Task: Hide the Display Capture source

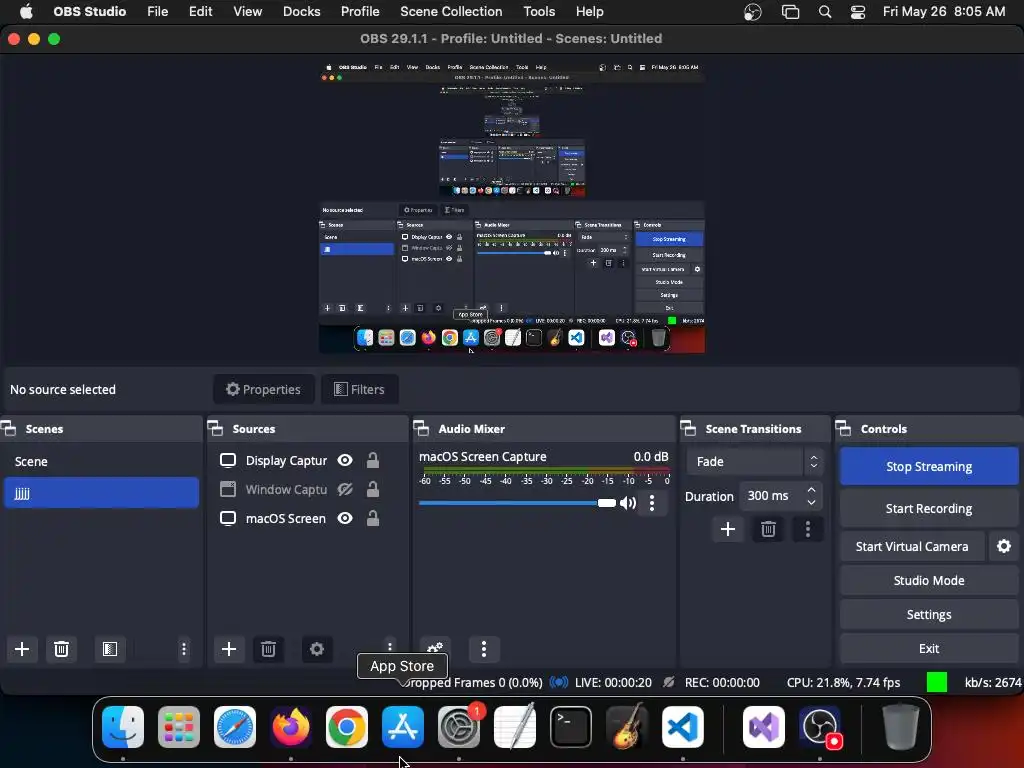Action: (345, 460)
